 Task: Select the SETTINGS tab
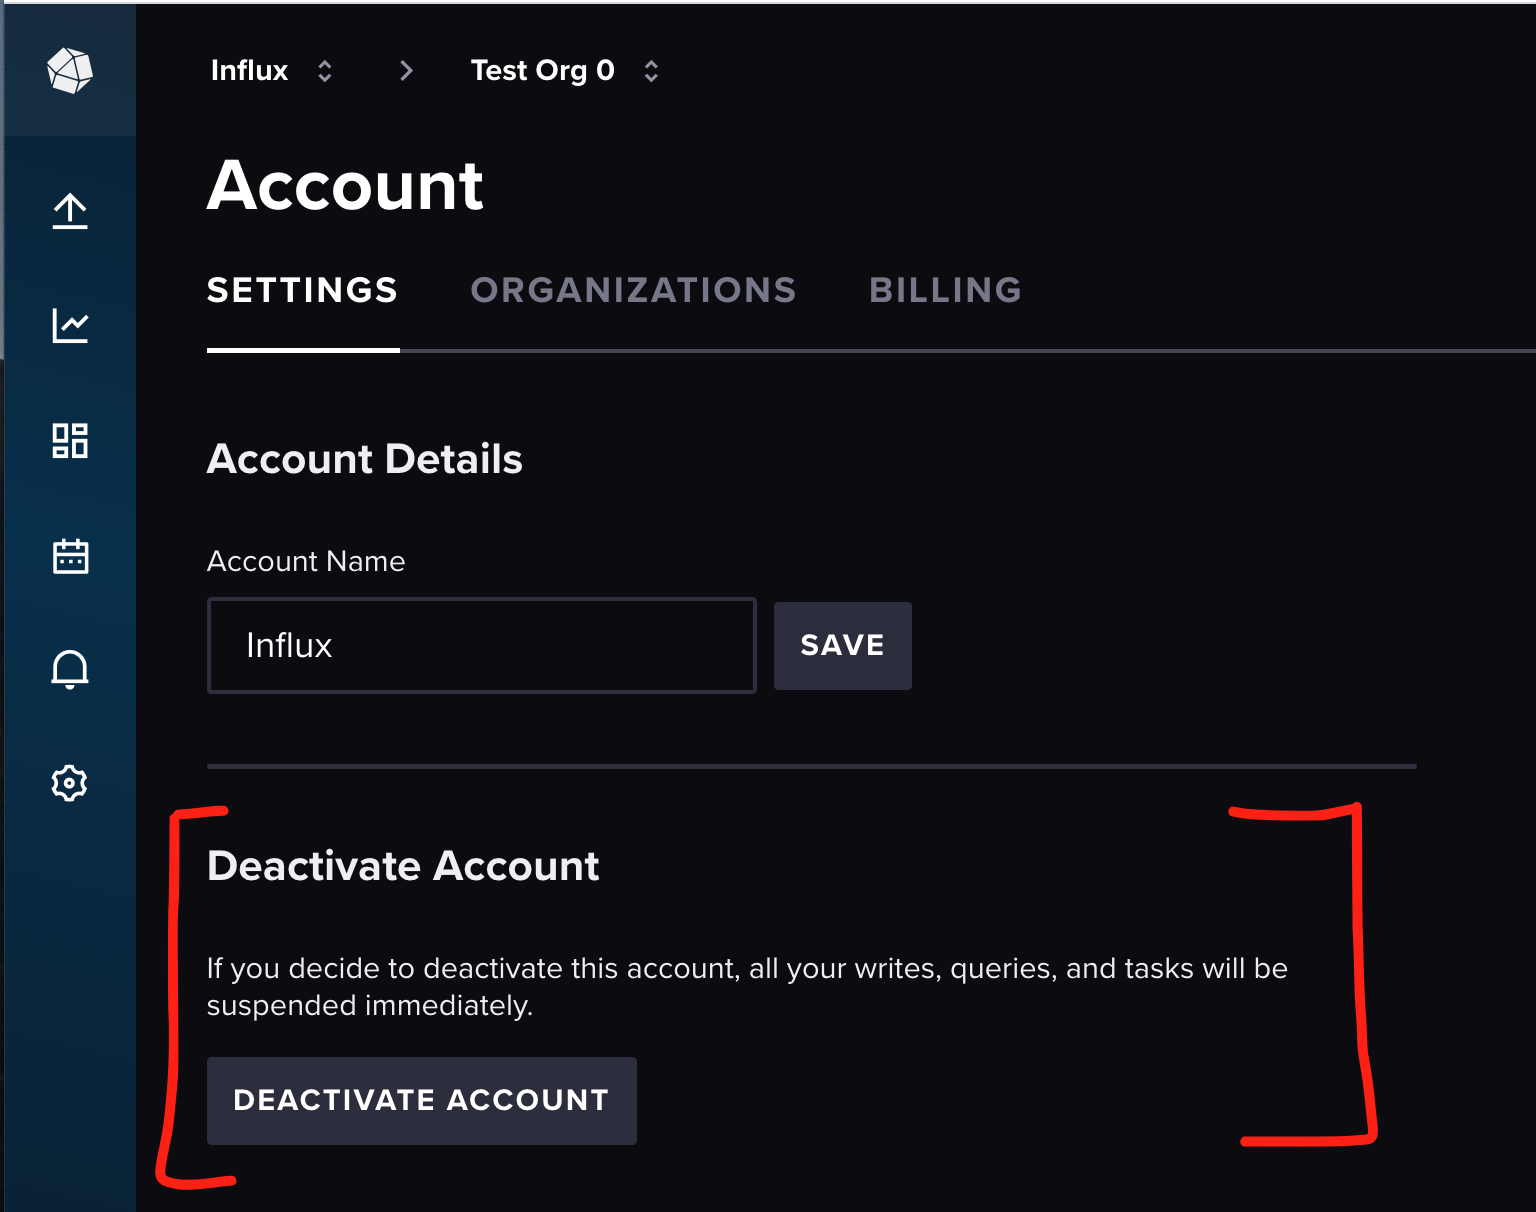[302, 290]
